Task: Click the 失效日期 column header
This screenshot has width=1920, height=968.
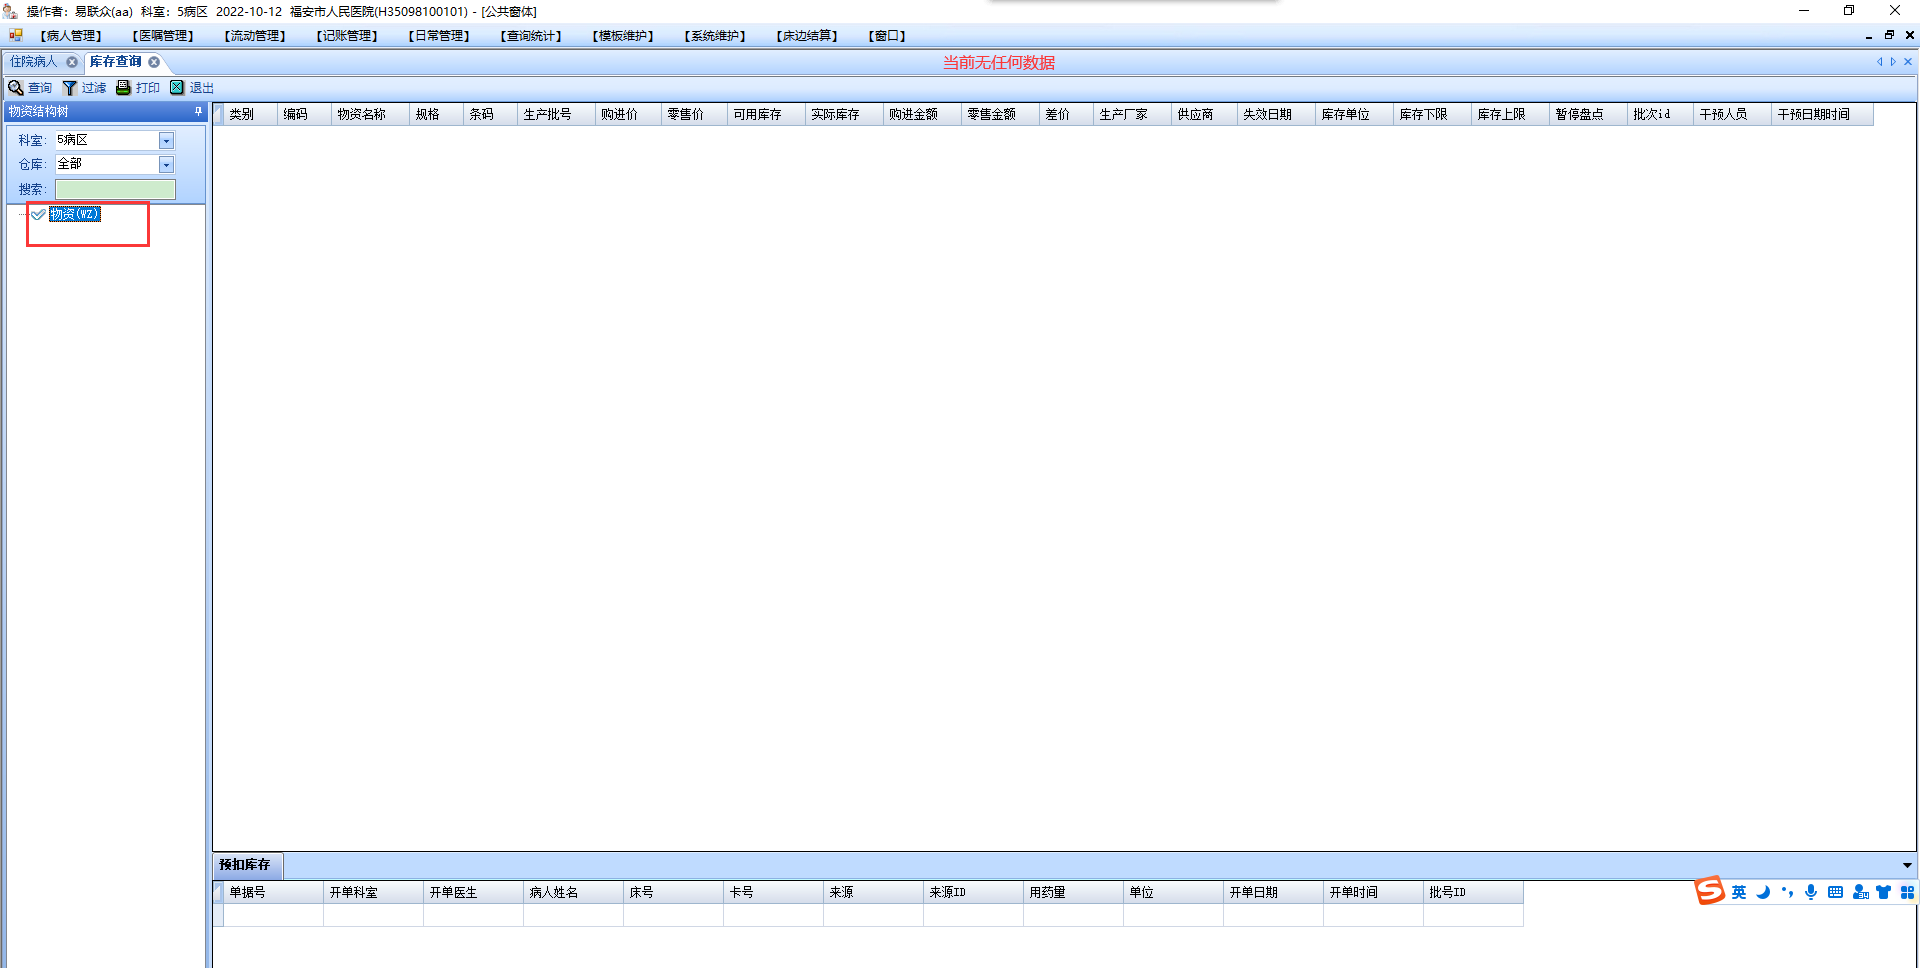Action: [x=1277, y=115]
